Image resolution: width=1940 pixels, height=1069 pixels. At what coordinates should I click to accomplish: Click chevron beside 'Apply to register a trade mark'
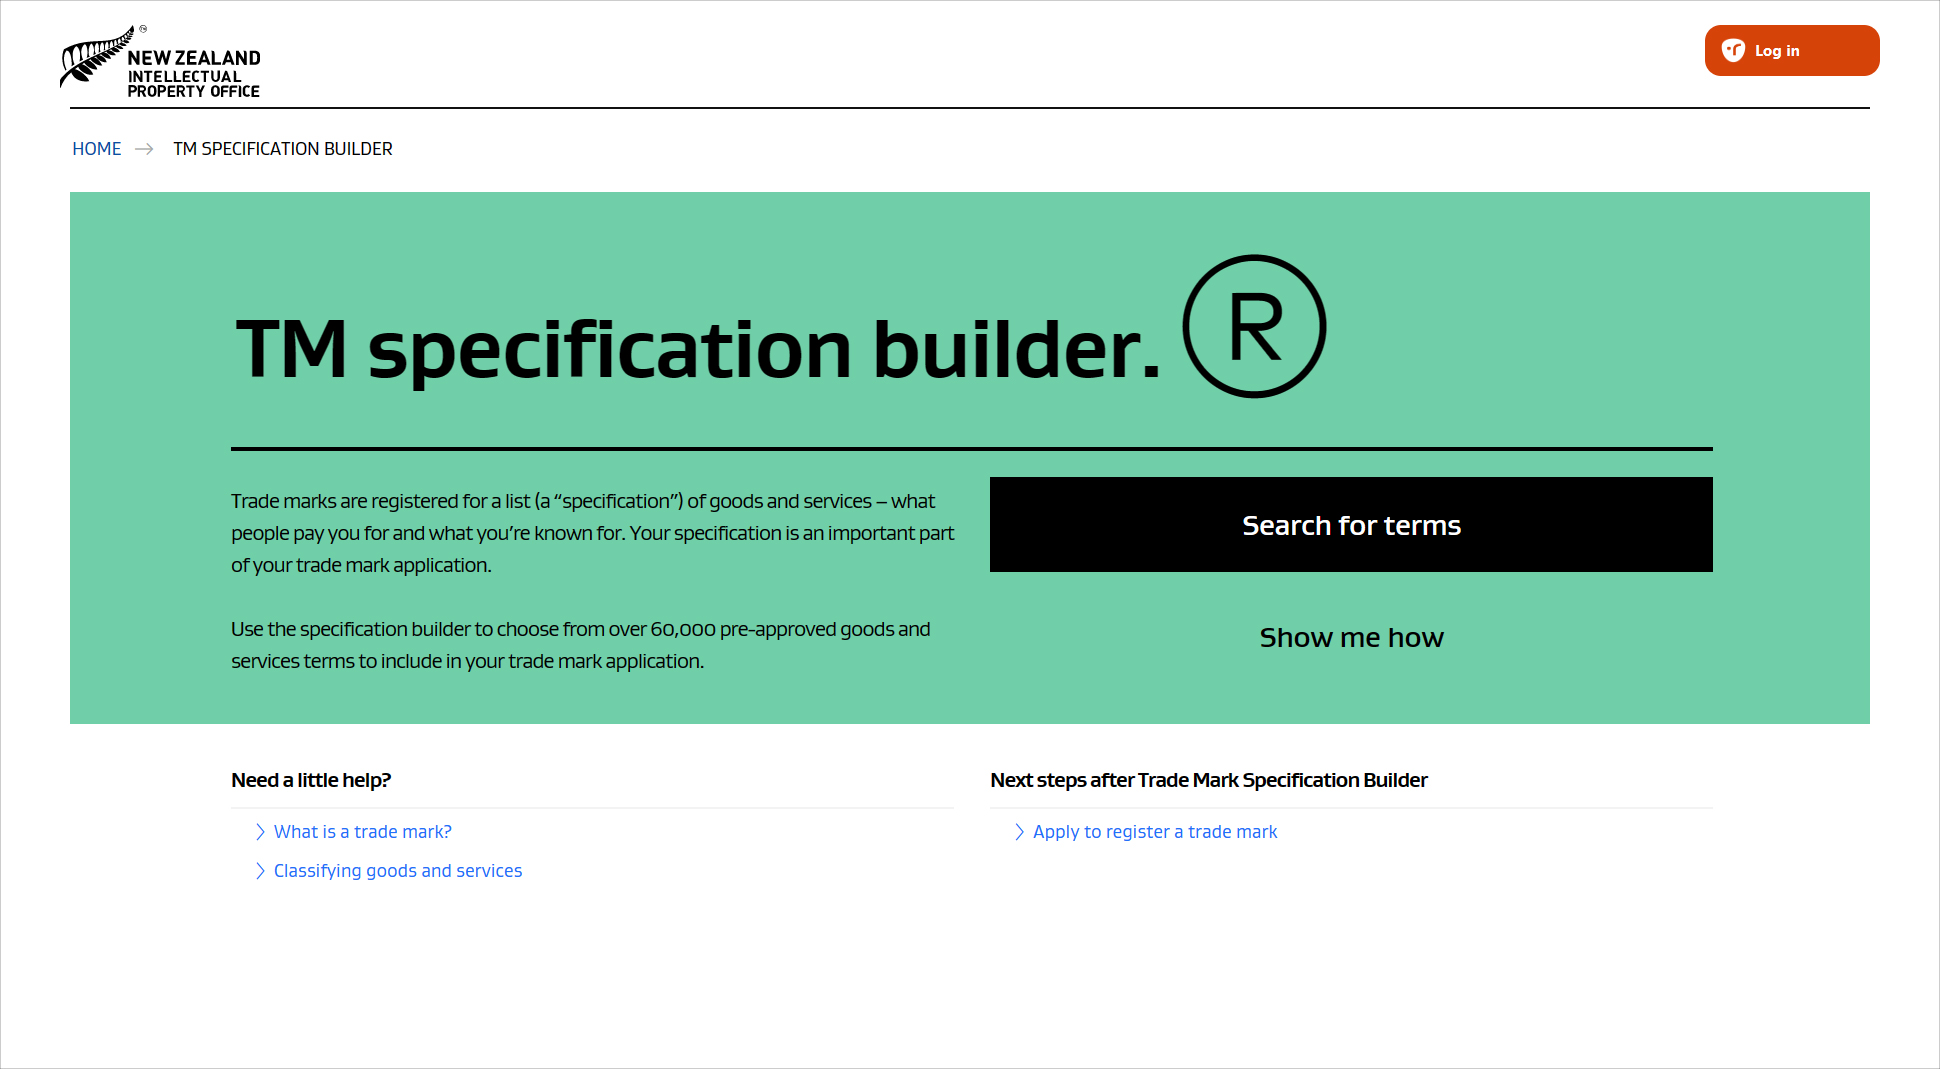1019,832
